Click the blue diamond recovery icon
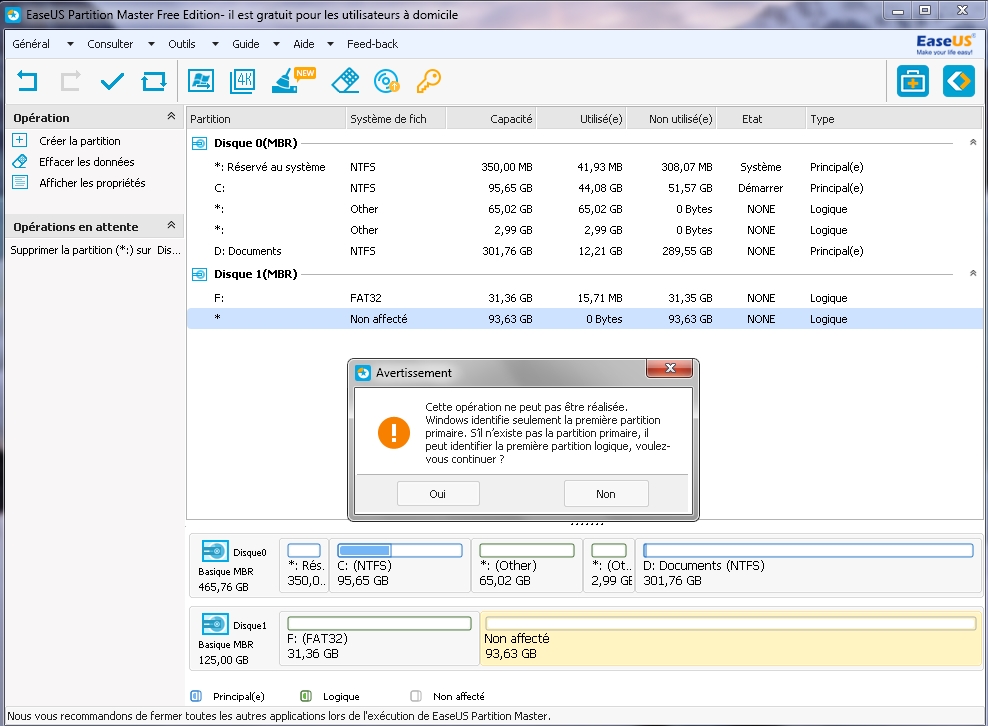Image resolution: width=988 pixels, height=726 pixels. tap(959, 81)
